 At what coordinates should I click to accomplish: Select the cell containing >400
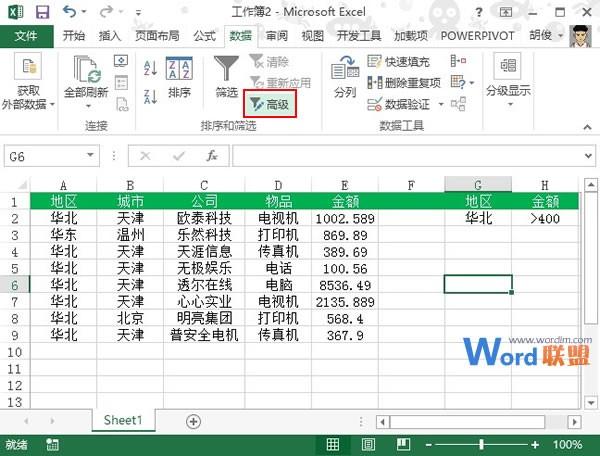[x=545, y=218]
